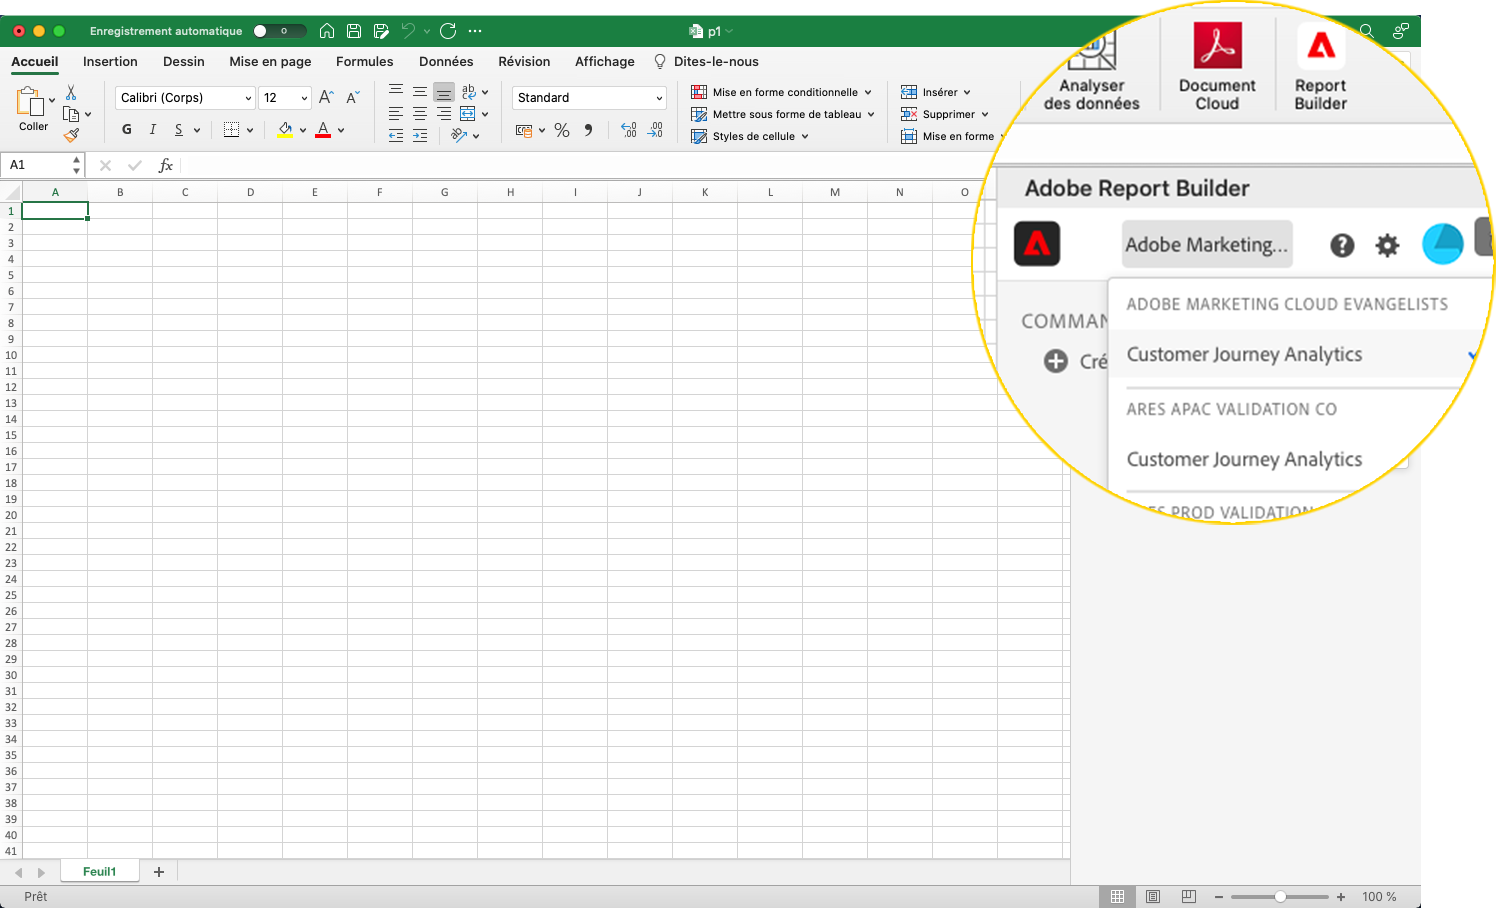Click the Insérer cells button
Viewport: 1496px width, 908px height.
(x=936, y=92)
